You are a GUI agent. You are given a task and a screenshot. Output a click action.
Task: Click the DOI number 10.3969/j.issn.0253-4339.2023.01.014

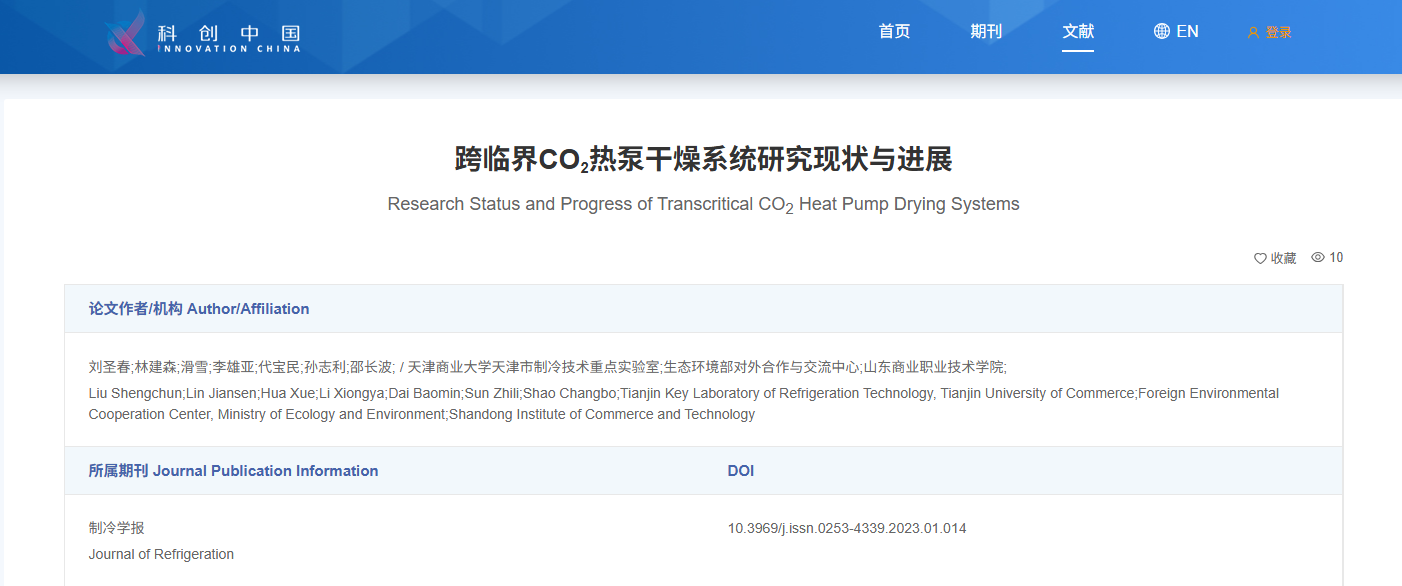(846, 528)
